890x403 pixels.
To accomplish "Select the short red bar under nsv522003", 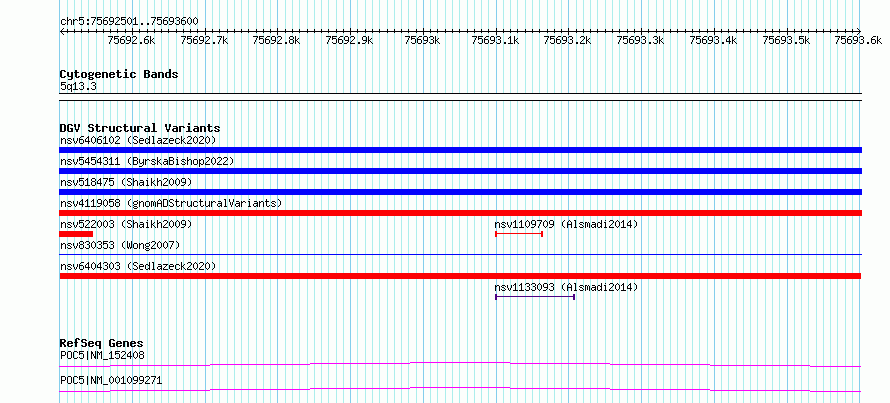I will coord(76,234).
